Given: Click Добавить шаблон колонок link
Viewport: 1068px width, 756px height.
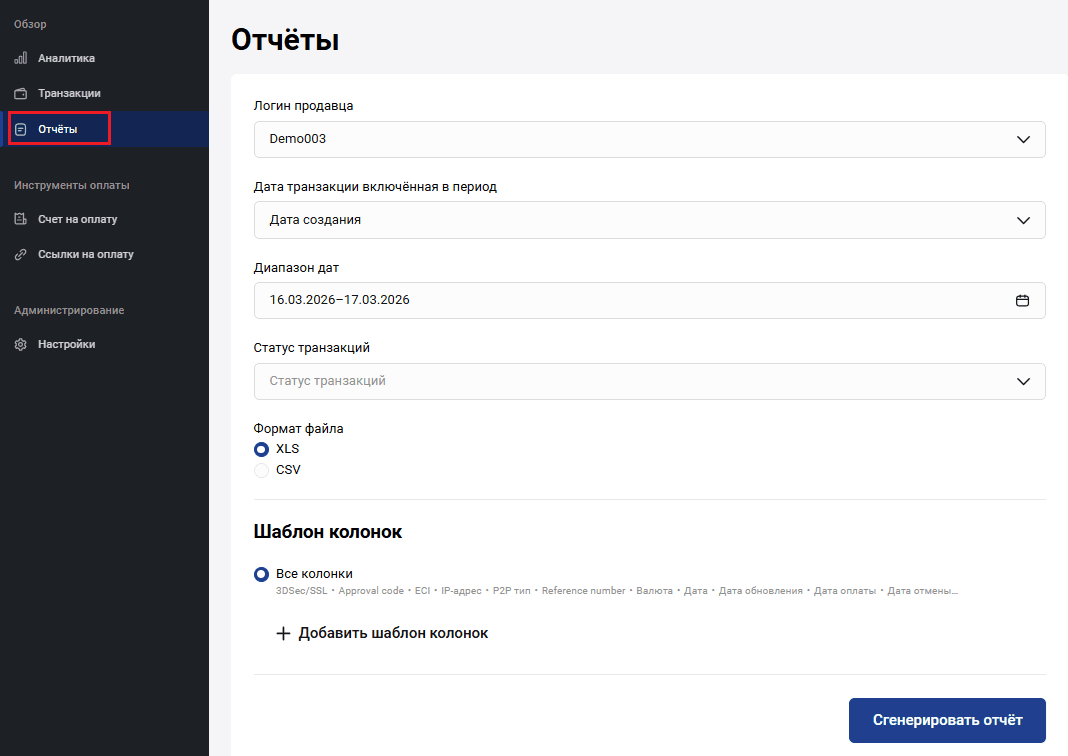Looking at the screenshot, I should pyautogui.click(x=393, y=633).
